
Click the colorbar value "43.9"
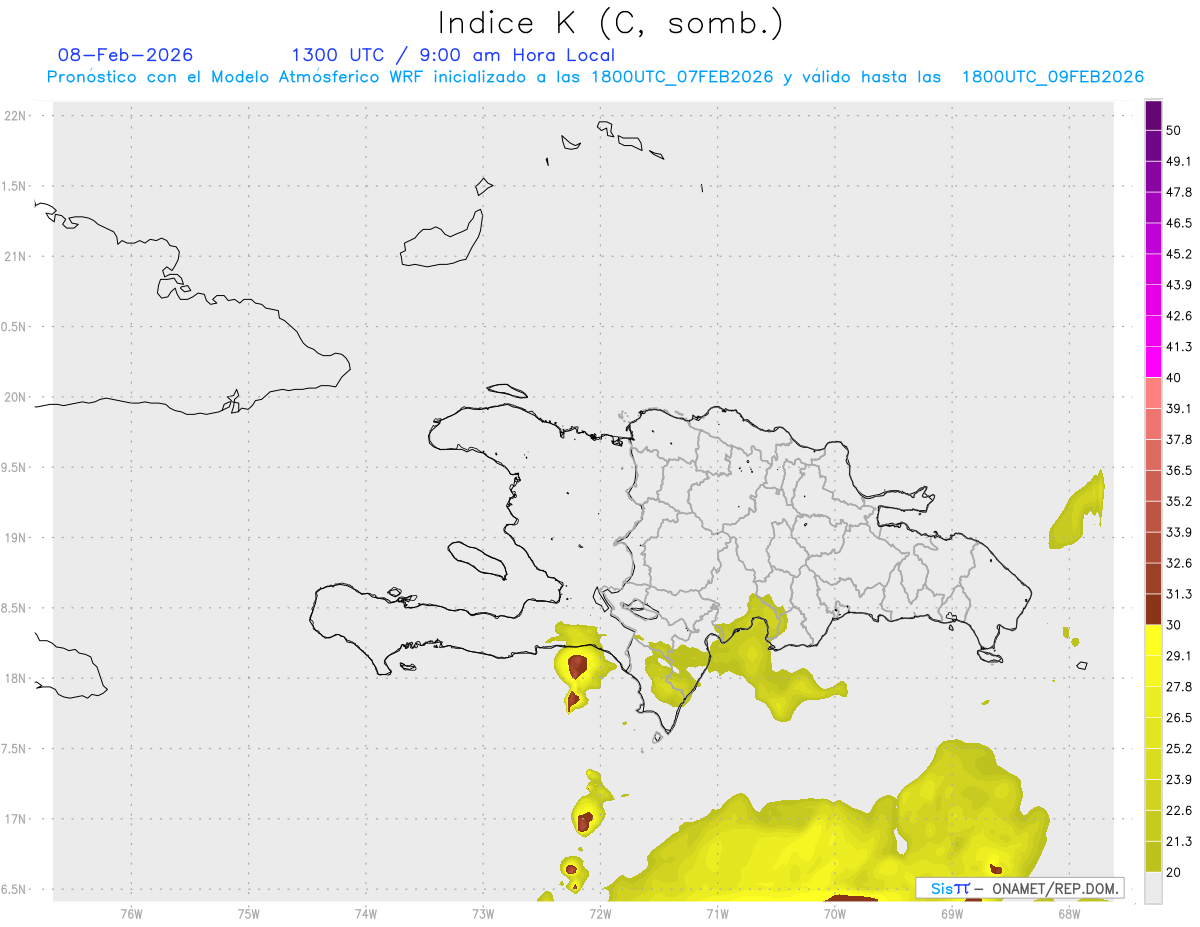pyautogui.click(x=1179, y=285)
